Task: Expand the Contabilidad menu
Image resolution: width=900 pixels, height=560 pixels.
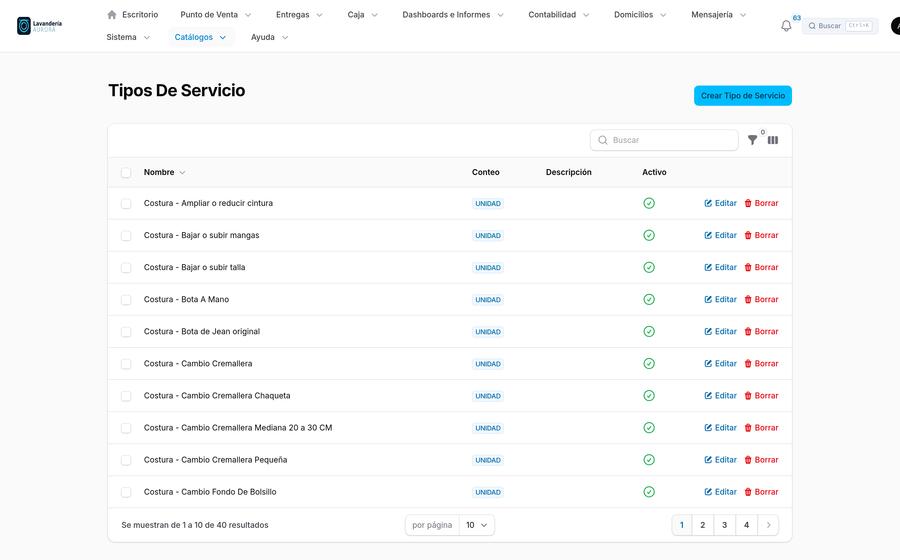Action: pos(558,14)
